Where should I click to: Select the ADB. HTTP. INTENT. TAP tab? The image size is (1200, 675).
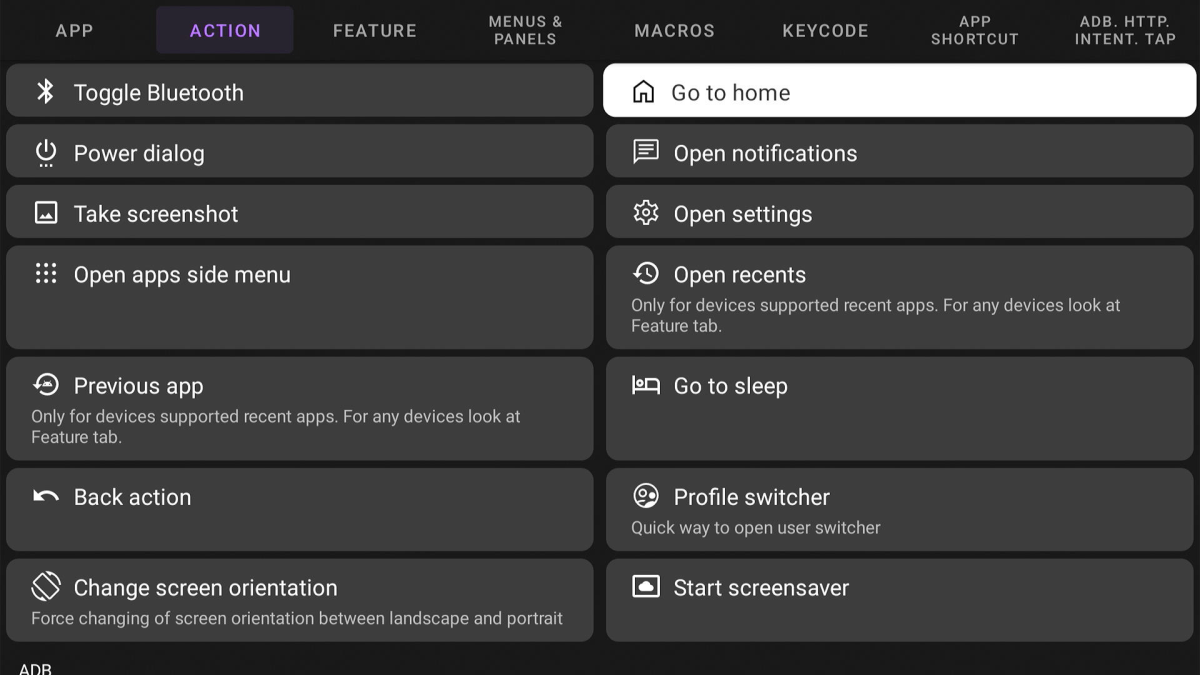(x=1125, y=30)
